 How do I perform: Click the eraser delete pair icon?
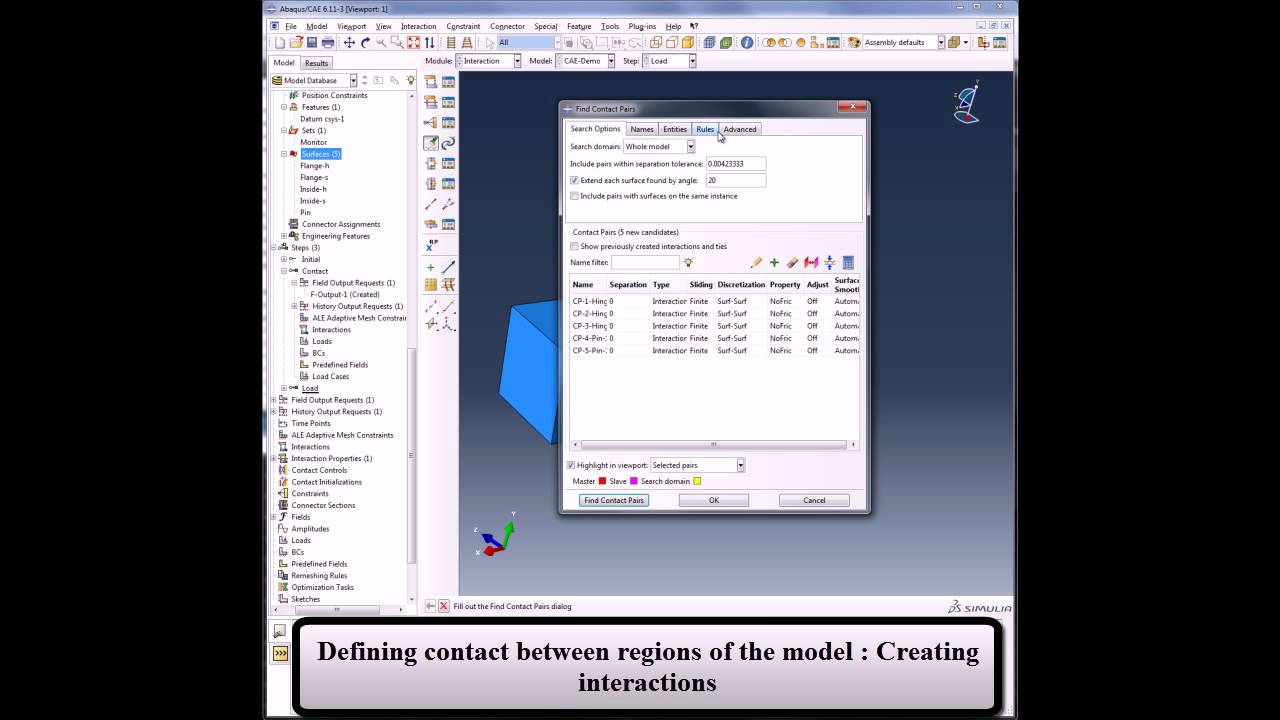(x=792, y=262)
